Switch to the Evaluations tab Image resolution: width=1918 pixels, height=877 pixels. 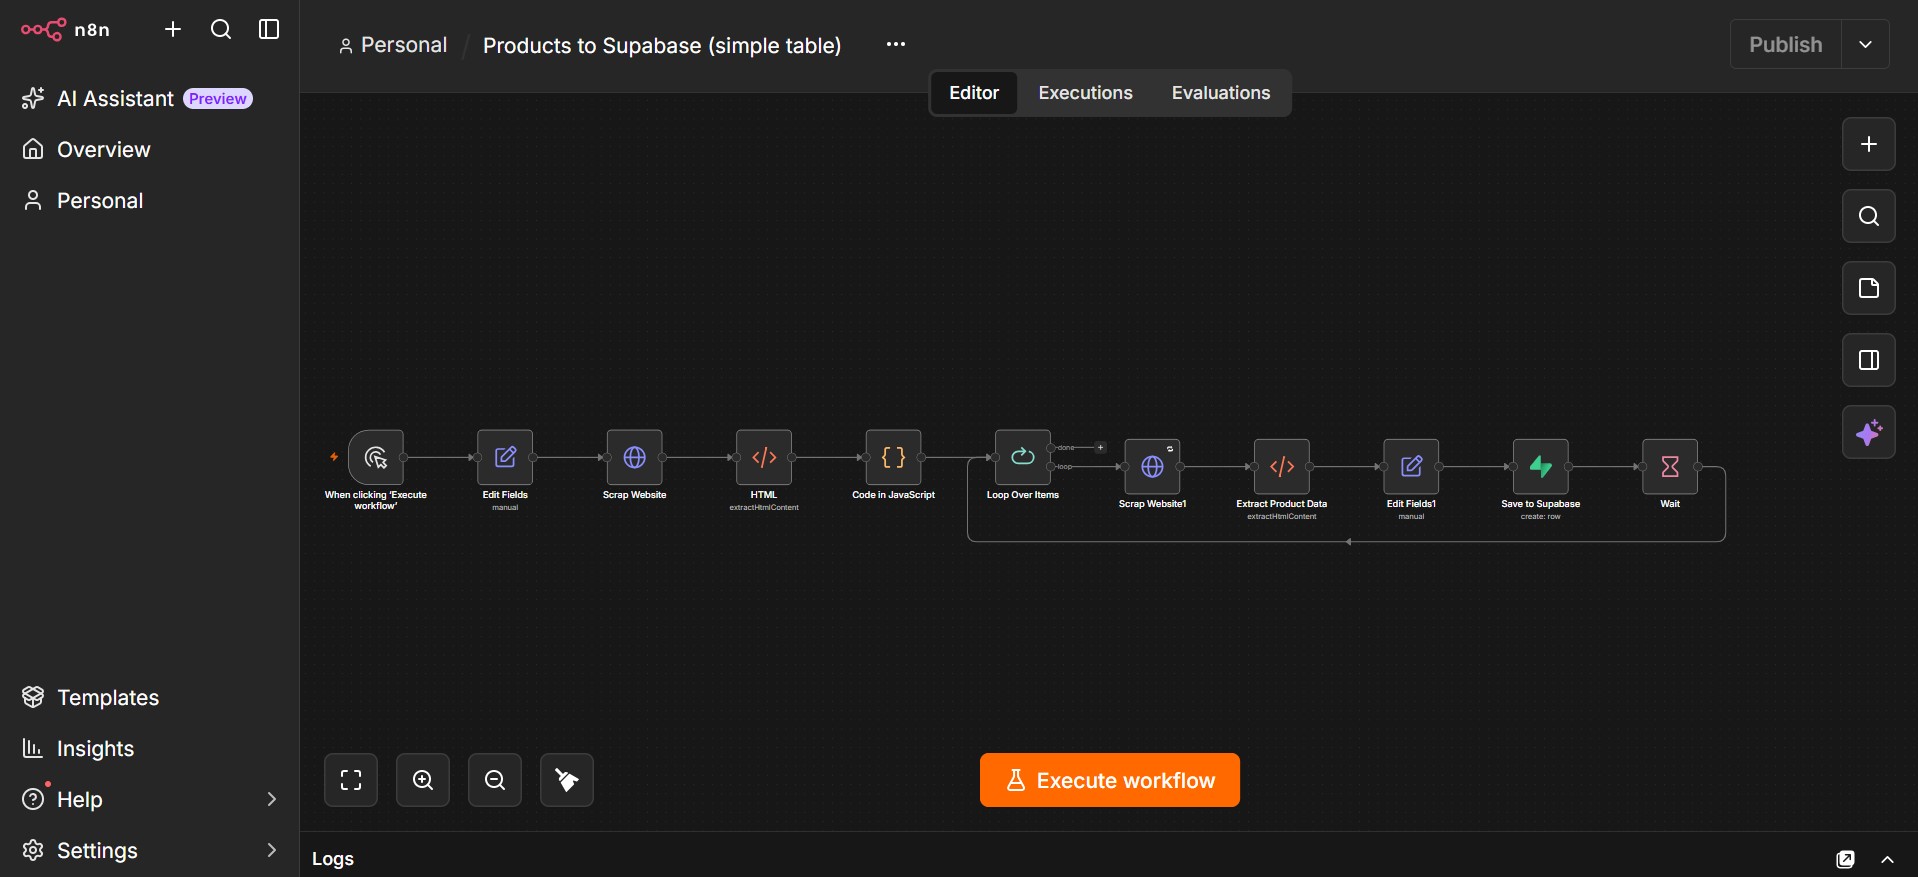[1221, 93]
